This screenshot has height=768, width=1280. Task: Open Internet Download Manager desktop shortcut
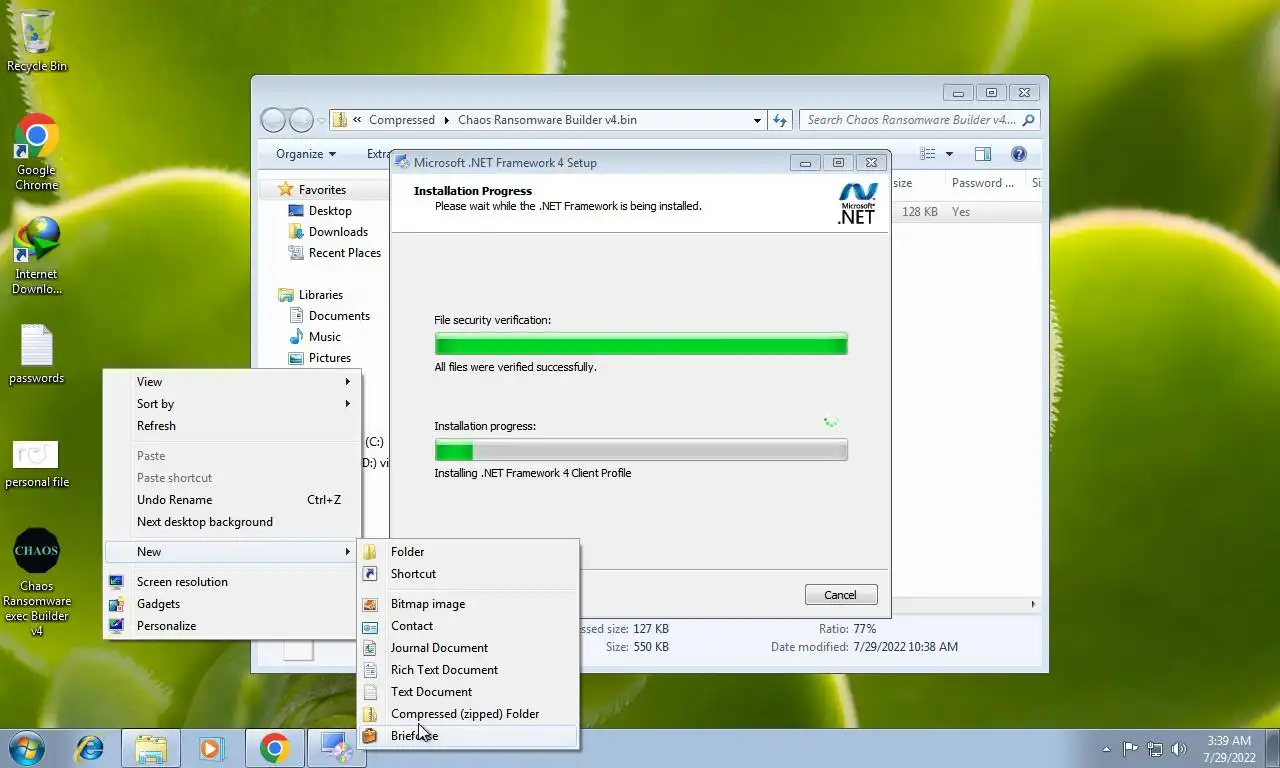[37, 256]
